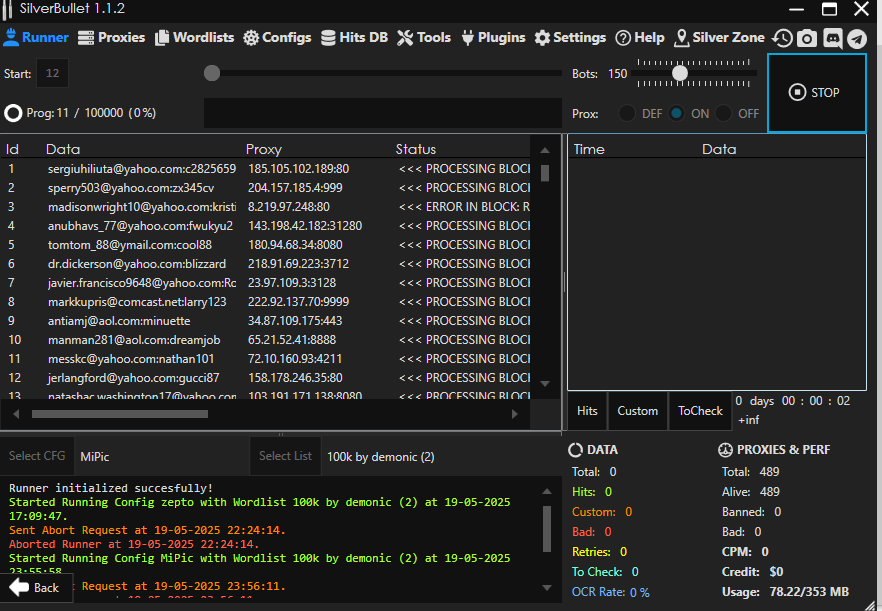Click the Plugins plug icon

pyautogui.click(x=467, y=38)
